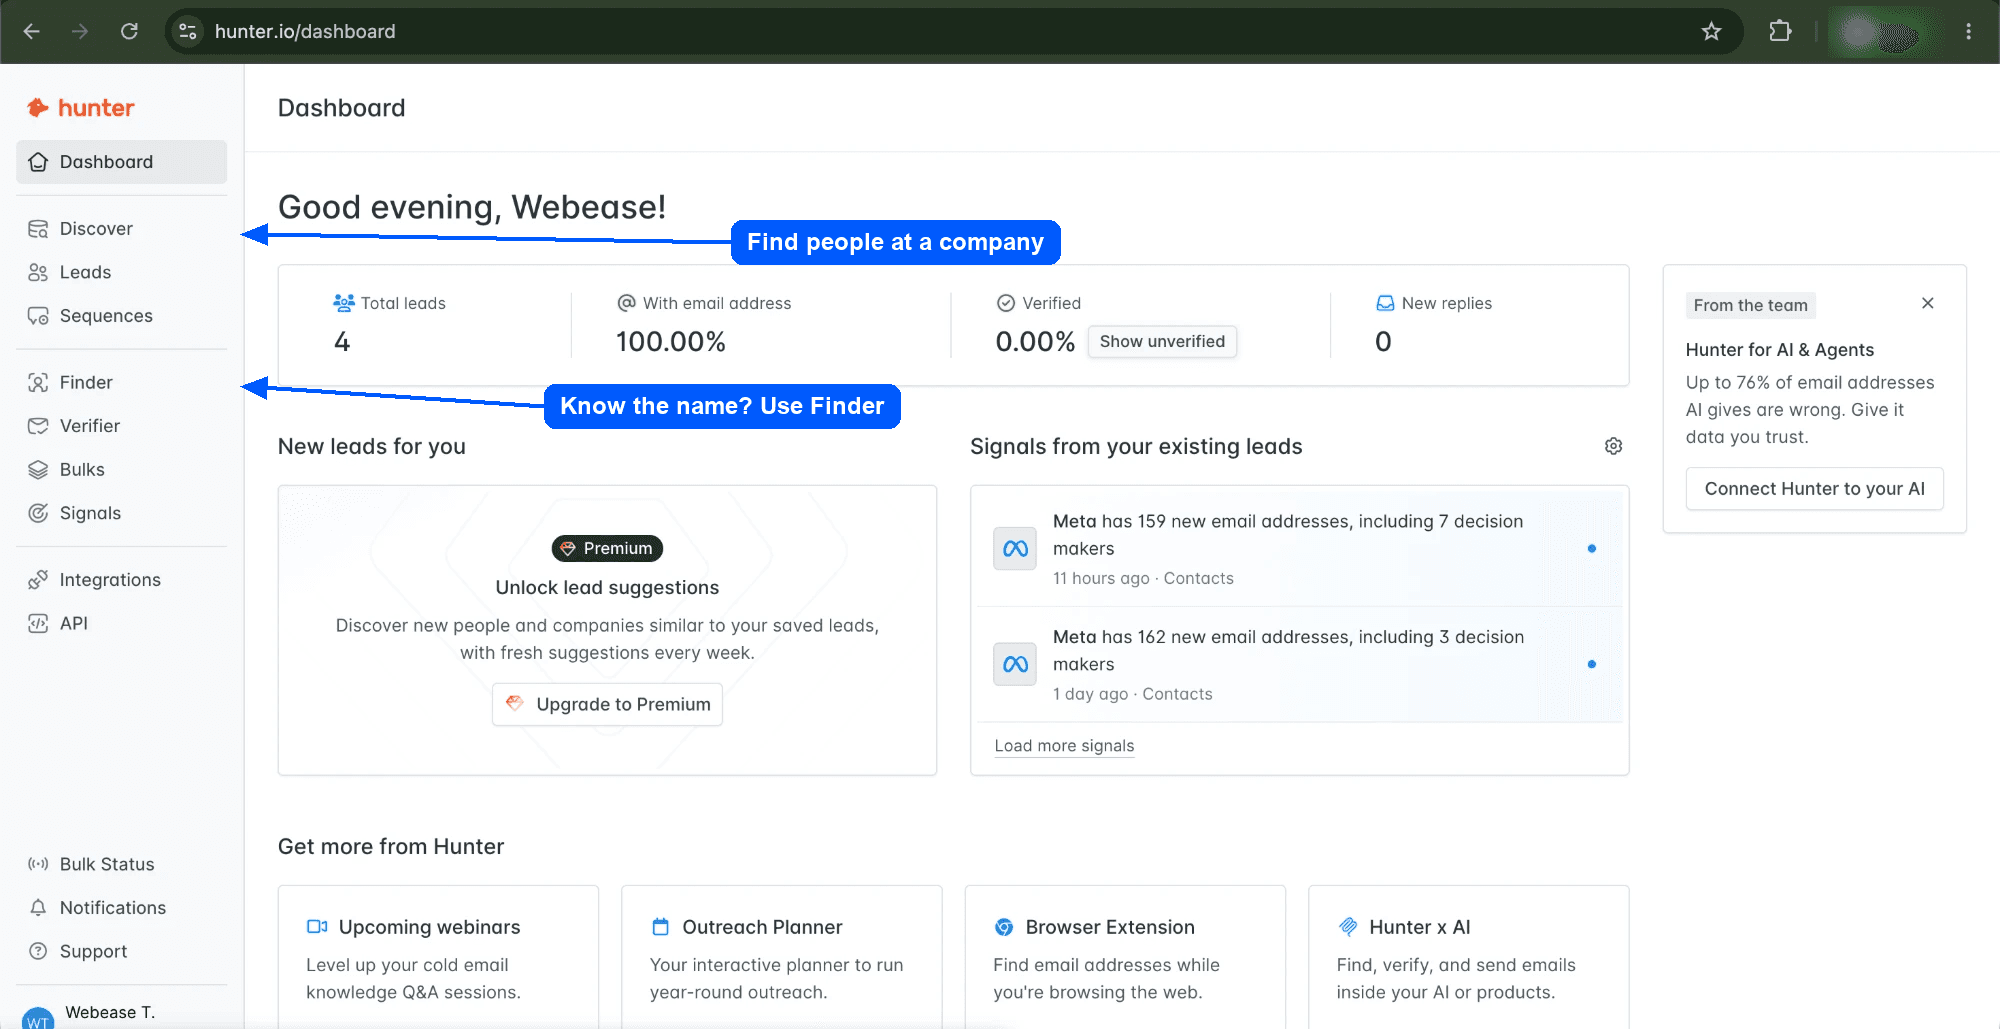Open the Dashboard sidebar item
2000x1029 pixels.
point(121,162)
